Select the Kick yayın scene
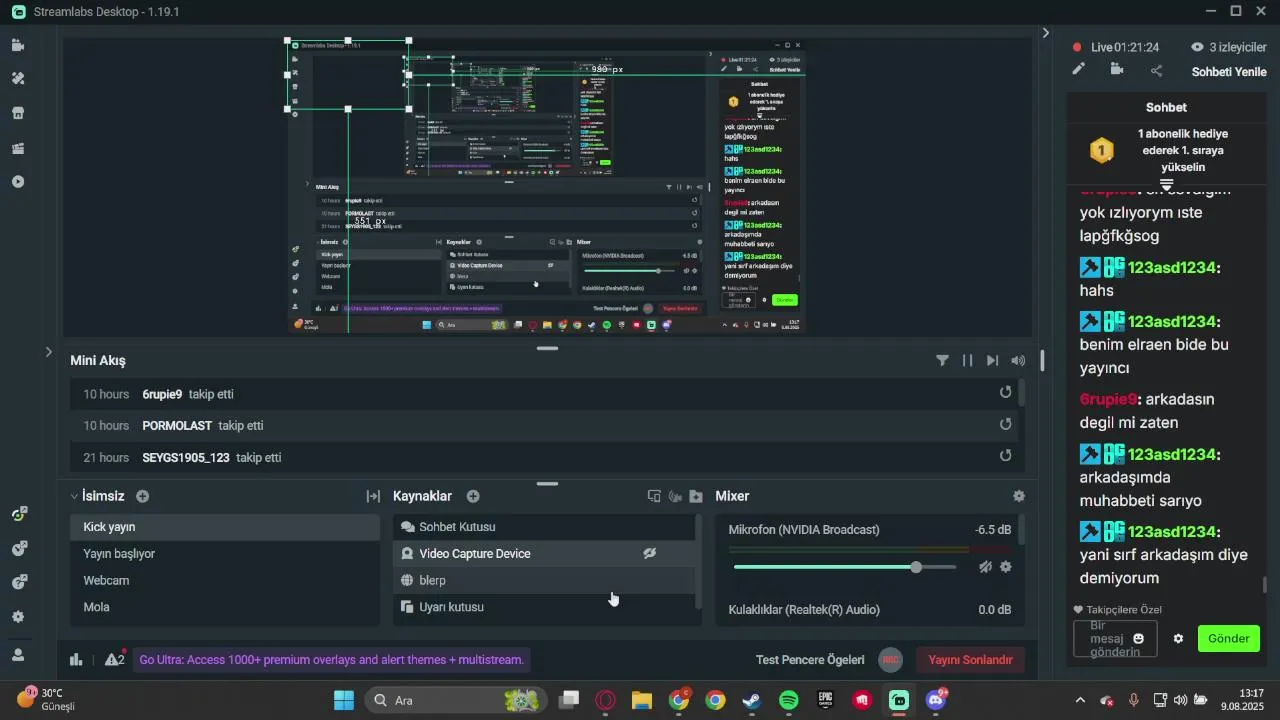This screenshot has height=720, width=1280. (x=225, y=527)
